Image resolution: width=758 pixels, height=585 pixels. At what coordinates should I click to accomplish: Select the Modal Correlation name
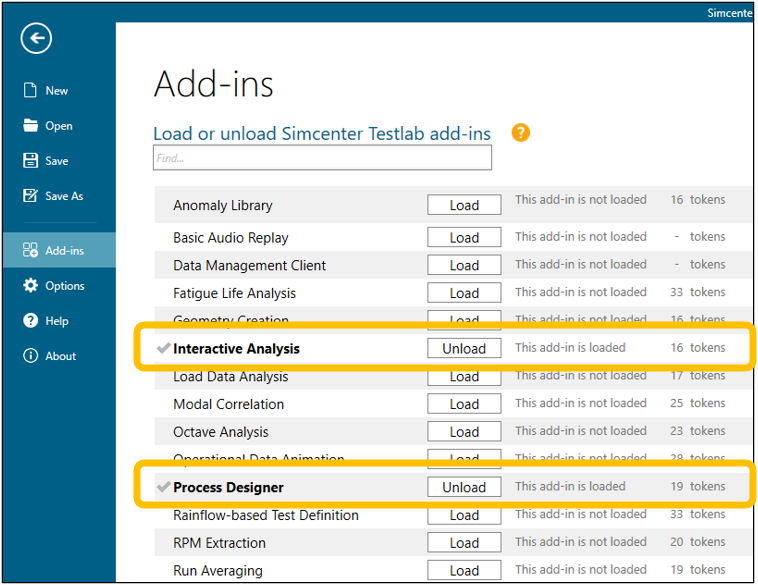coord(229,404)
